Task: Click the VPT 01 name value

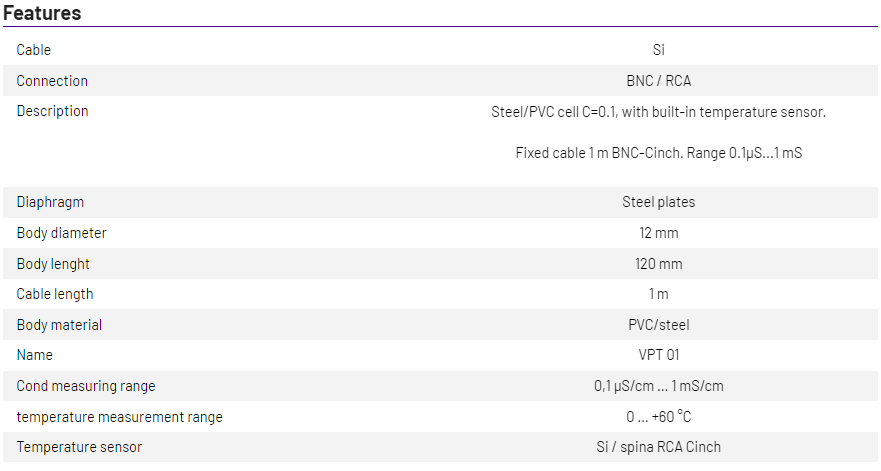Action: point(658,355)
